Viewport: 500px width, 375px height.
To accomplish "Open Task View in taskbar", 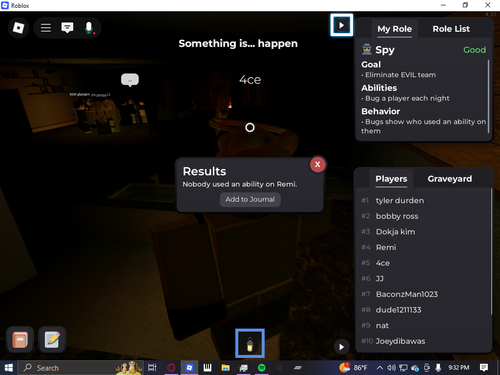I will (152, 368).
